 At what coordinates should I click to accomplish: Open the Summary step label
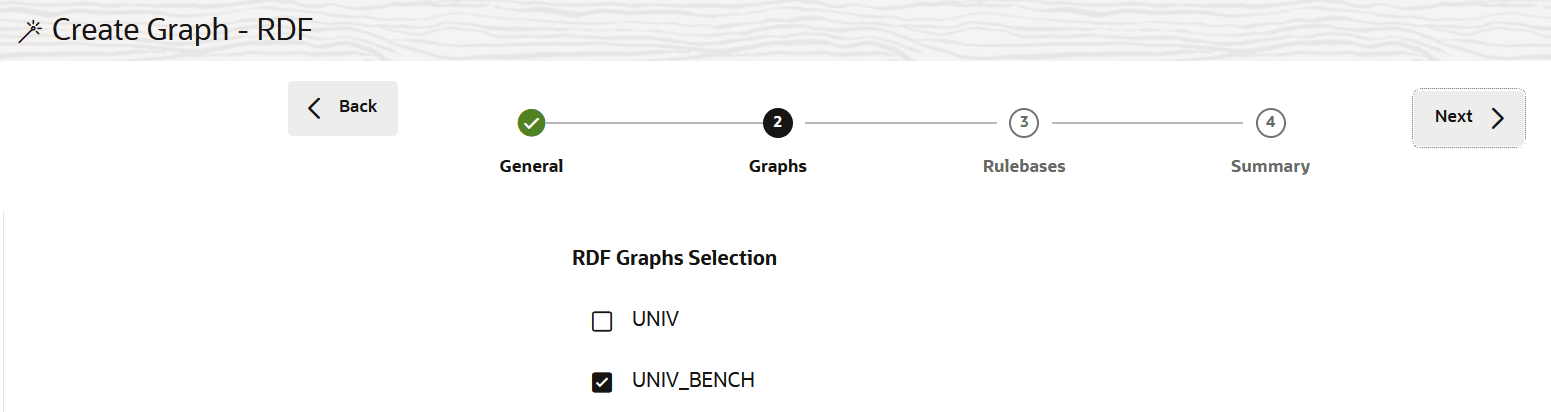point(1270,166)
